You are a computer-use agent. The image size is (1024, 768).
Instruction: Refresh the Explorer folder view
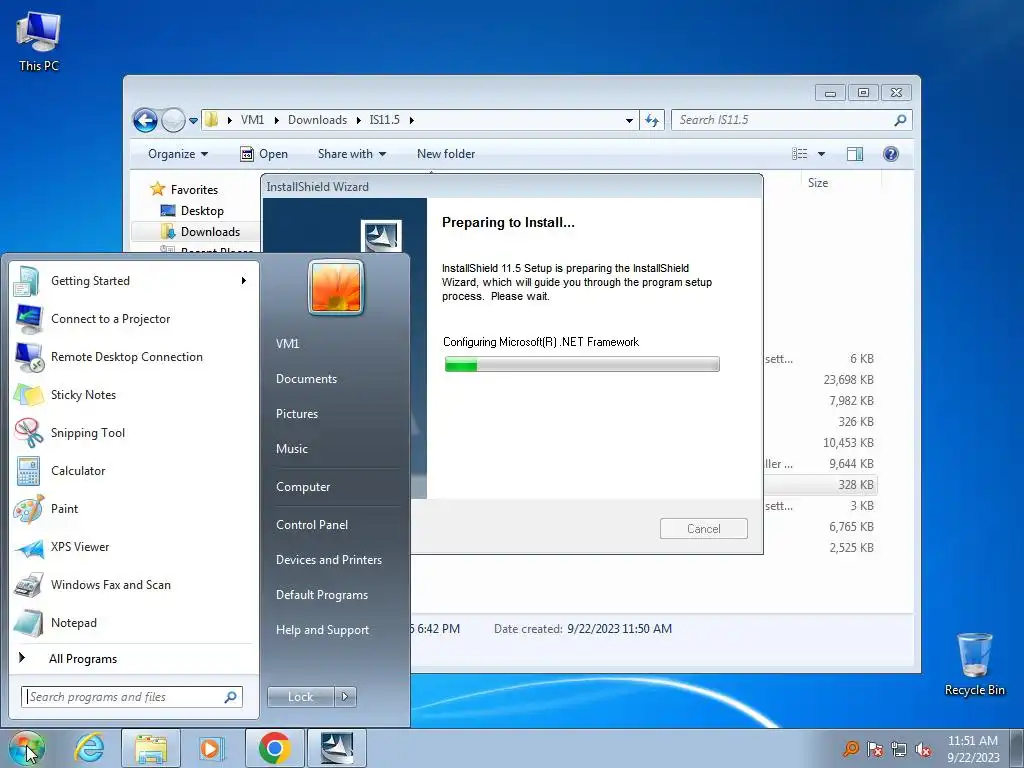pos(652,120)
